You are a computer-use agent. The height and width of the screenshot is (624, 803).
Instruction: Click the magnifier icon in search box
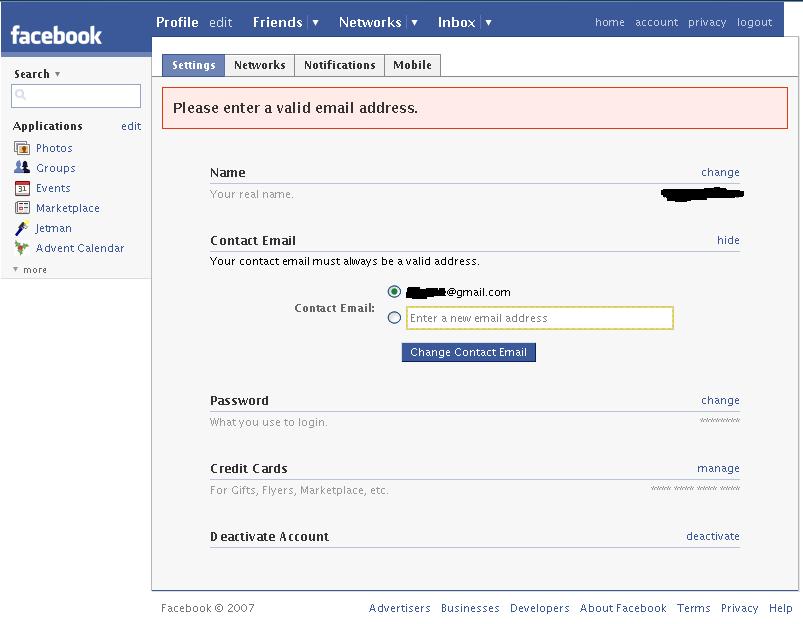click(20, 94)
